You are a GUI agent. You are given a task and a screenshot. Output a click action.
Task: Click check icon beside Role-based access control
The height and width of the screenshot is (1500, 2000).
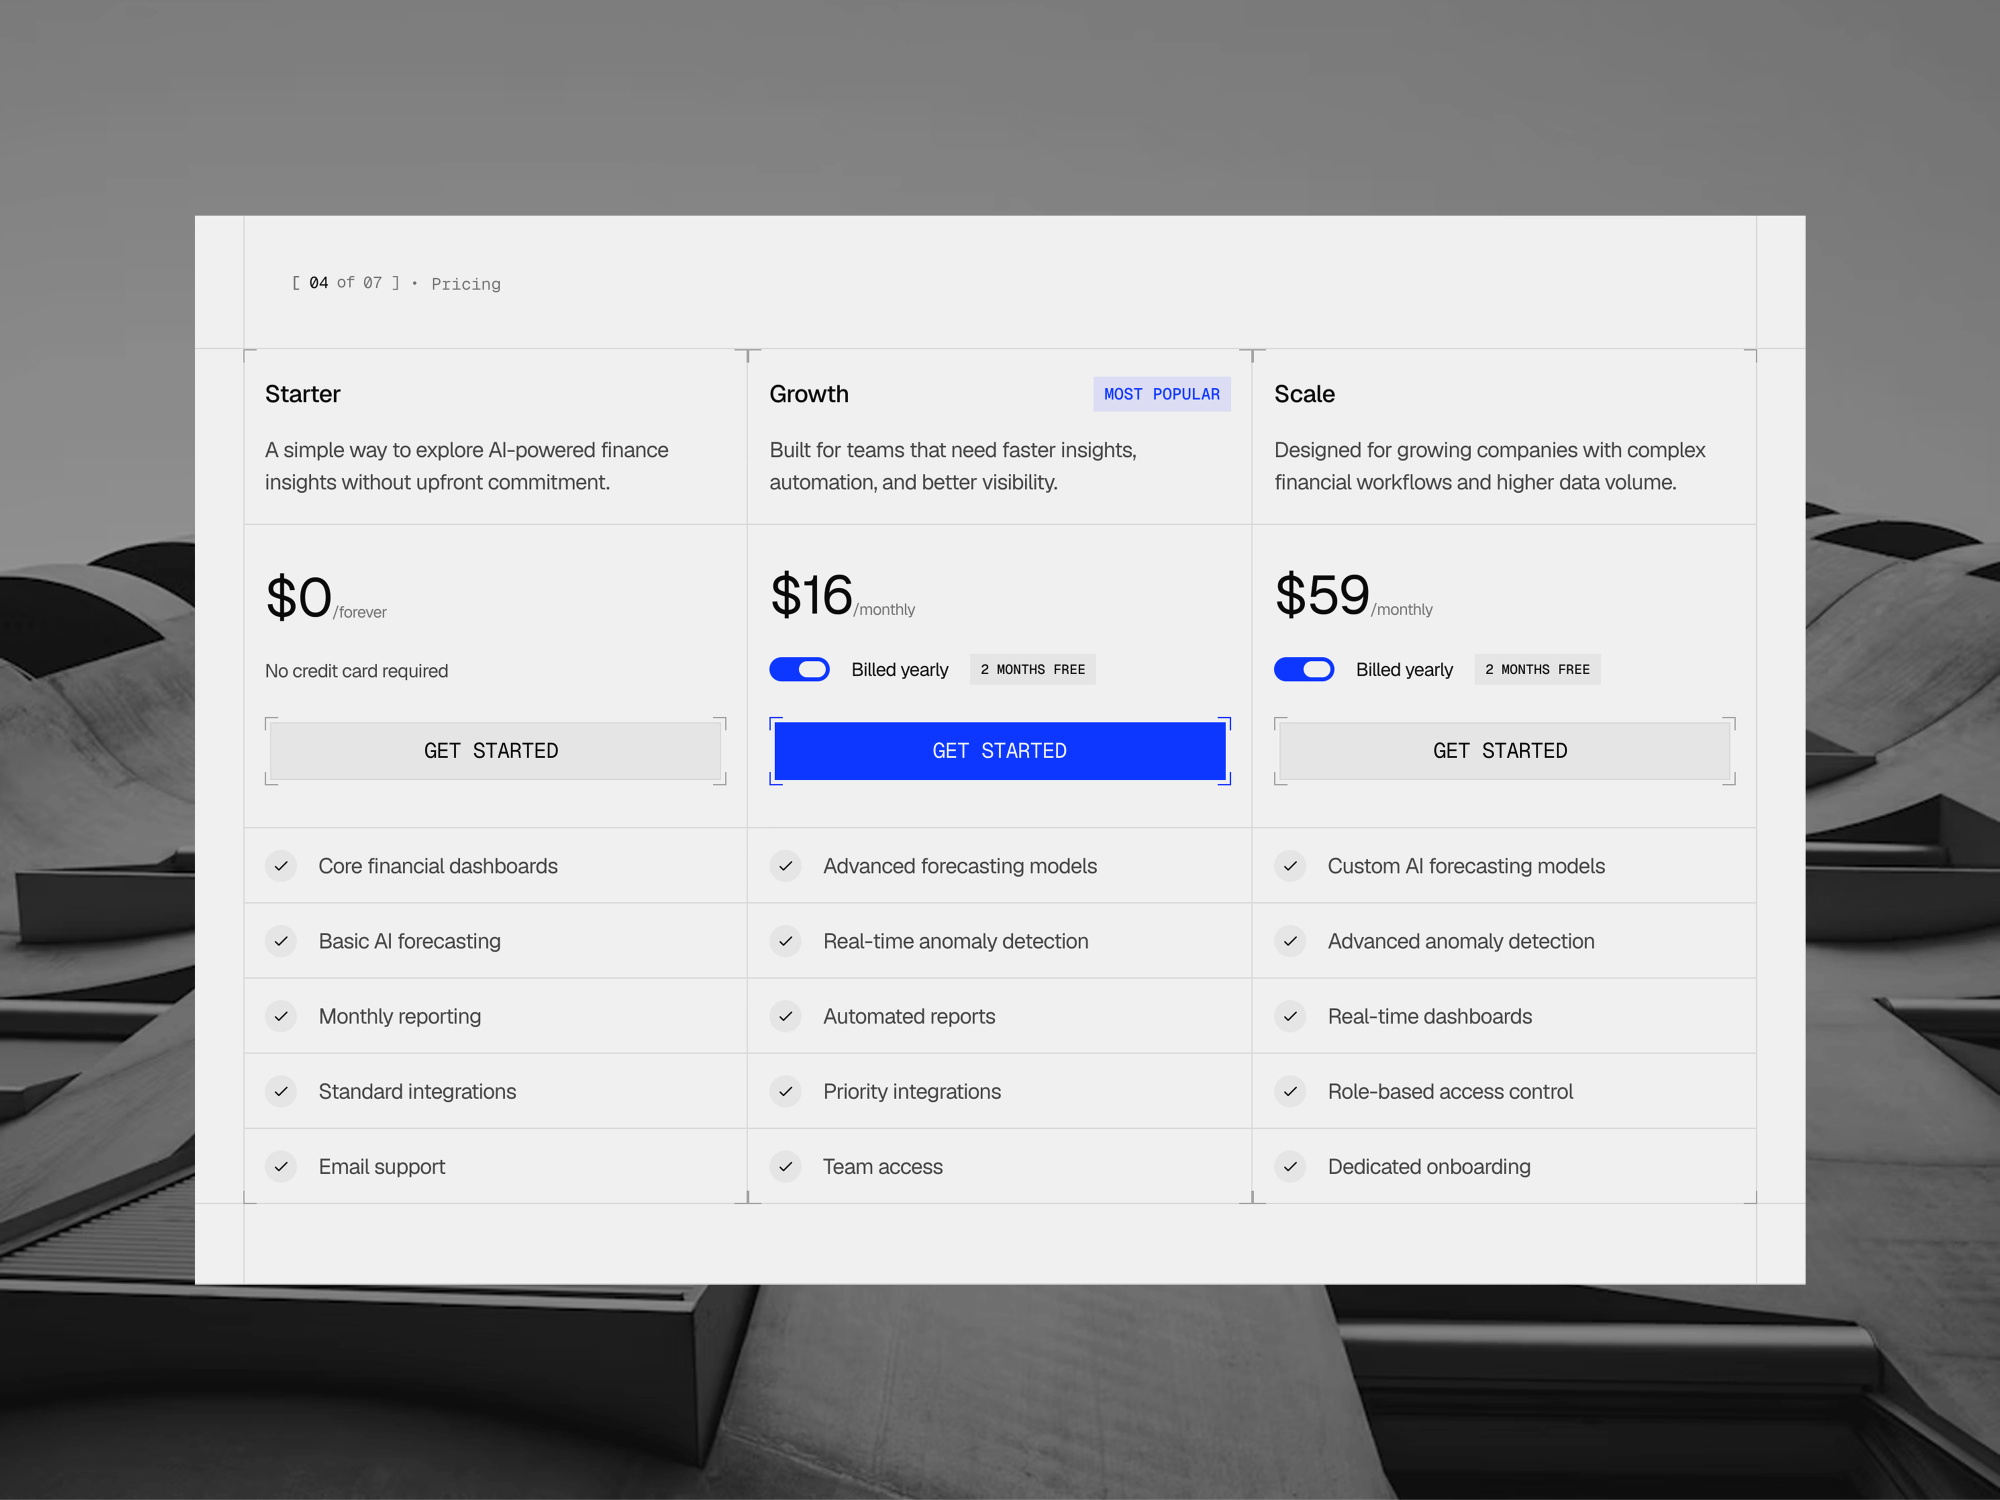click(x=1290, y=1091)
